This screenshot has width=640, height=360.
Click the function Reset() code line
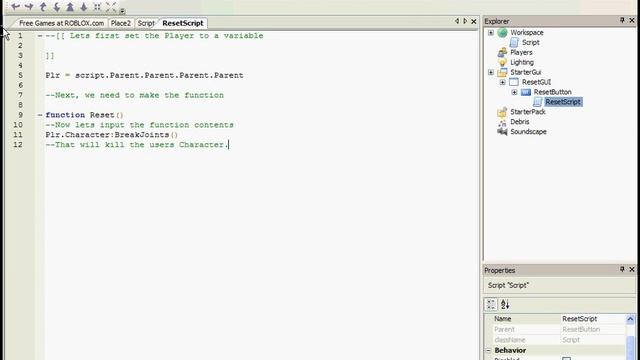coord(84,115)
